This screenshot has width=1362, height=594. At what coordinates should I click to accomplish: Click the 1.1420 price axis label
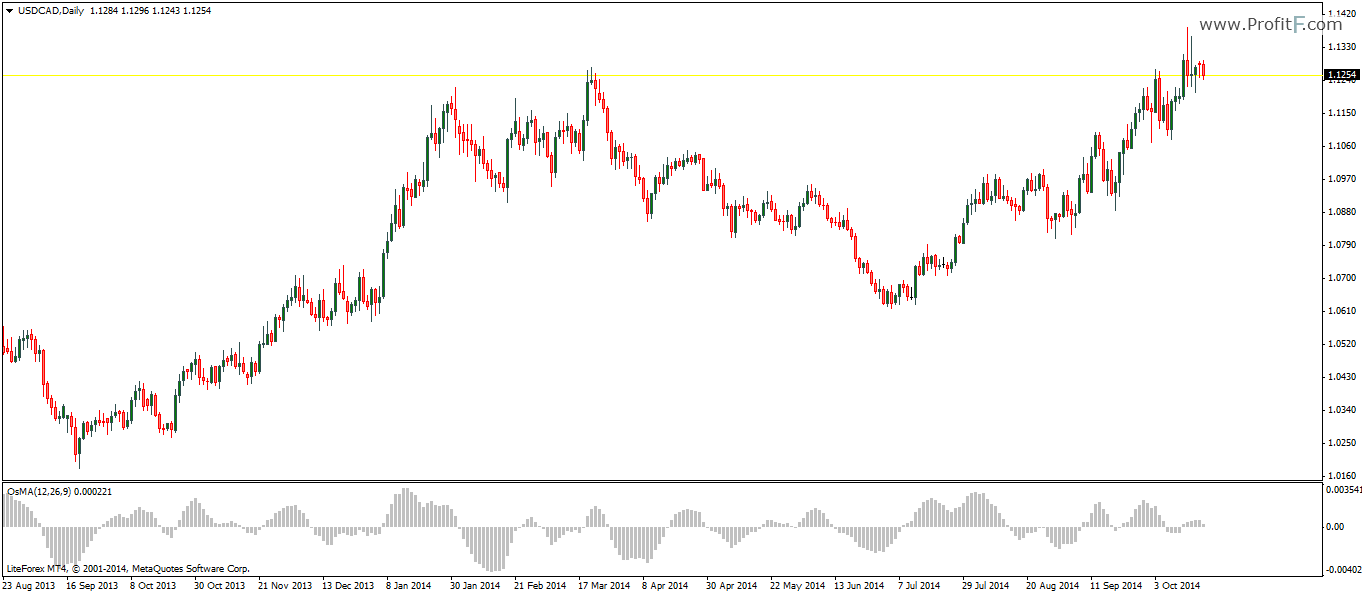pyautogui.click(x=1341, y=14)
